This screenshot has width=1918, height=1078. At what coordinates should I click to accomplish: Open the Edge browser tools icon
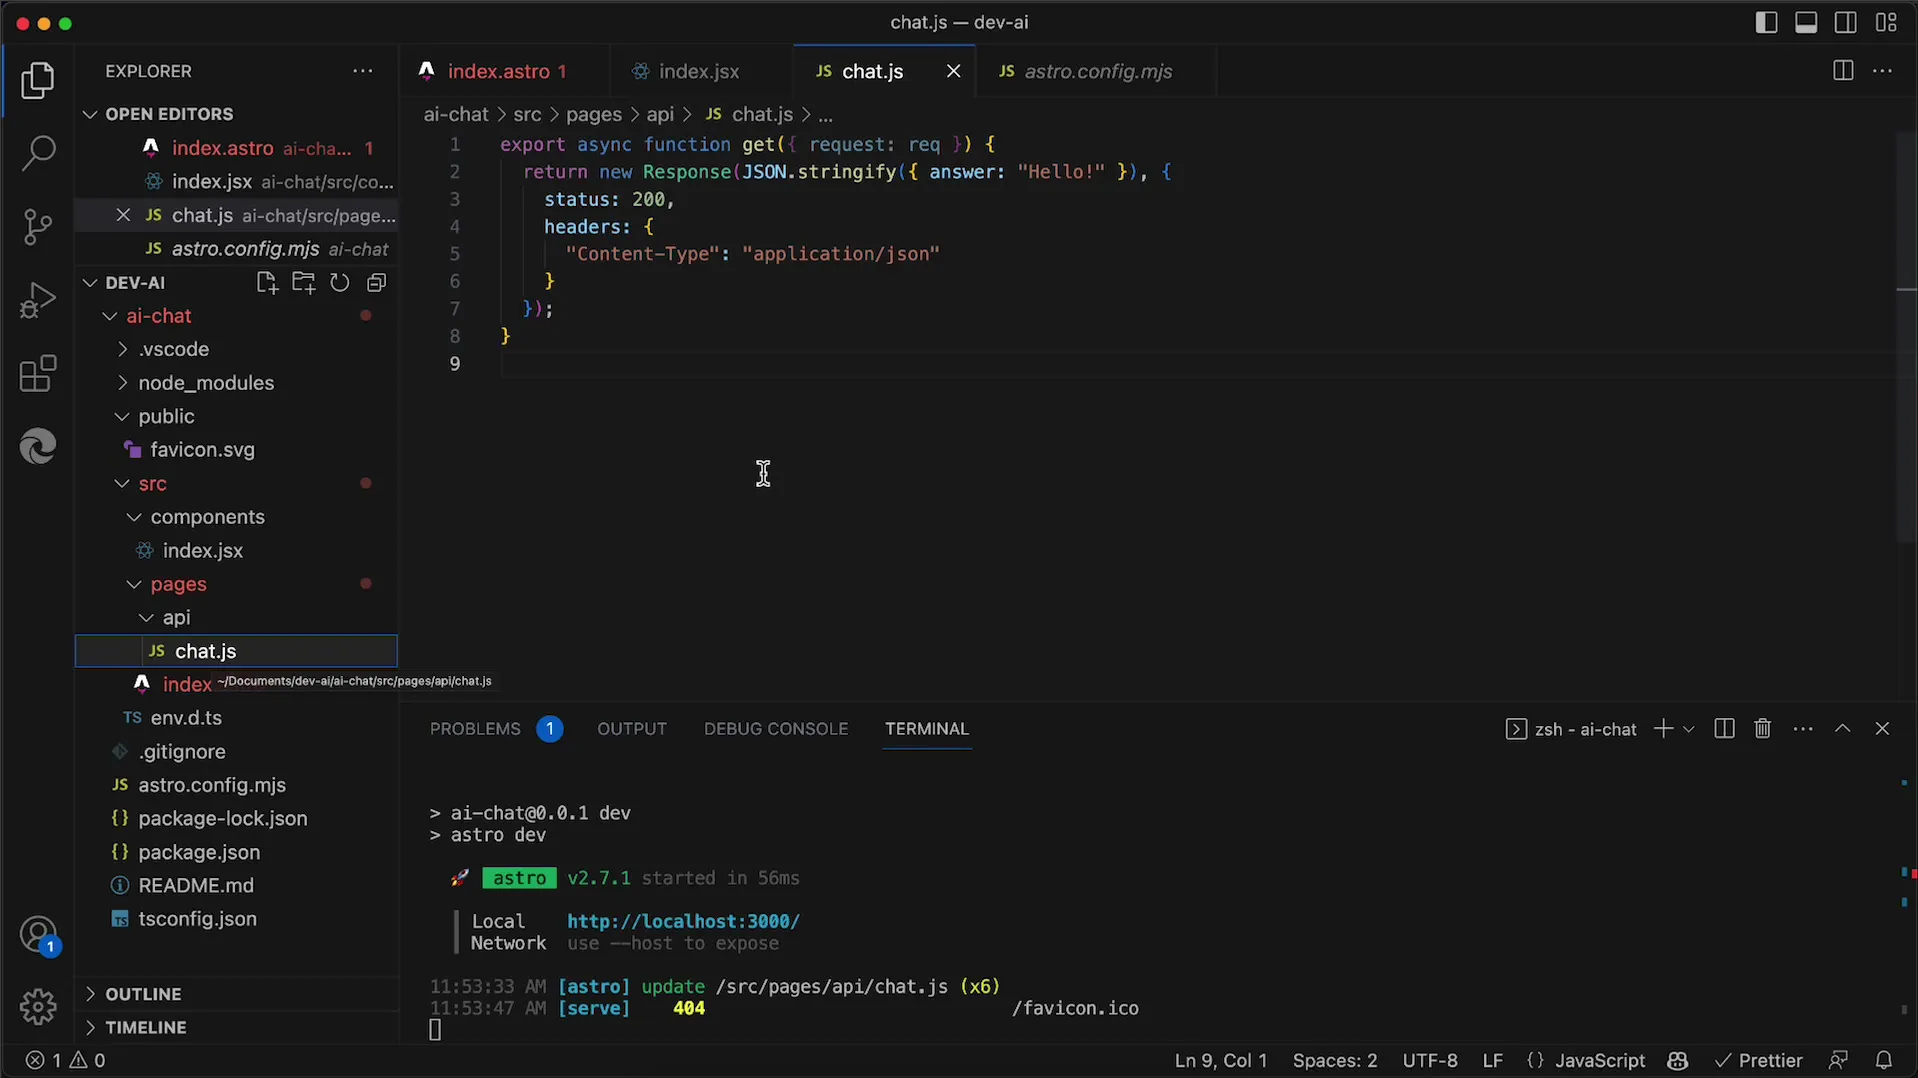(x=38, y=446)
